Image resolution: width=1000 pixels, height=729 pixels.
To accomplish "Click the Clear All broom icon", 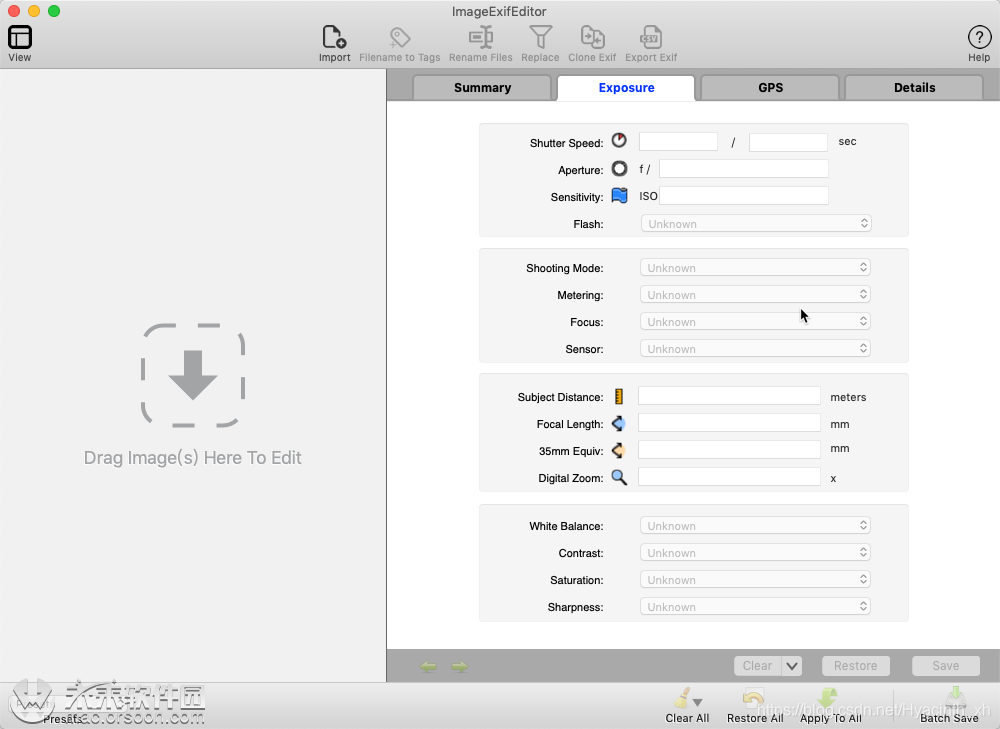I will pyautogui.click(x=682, y=698).
